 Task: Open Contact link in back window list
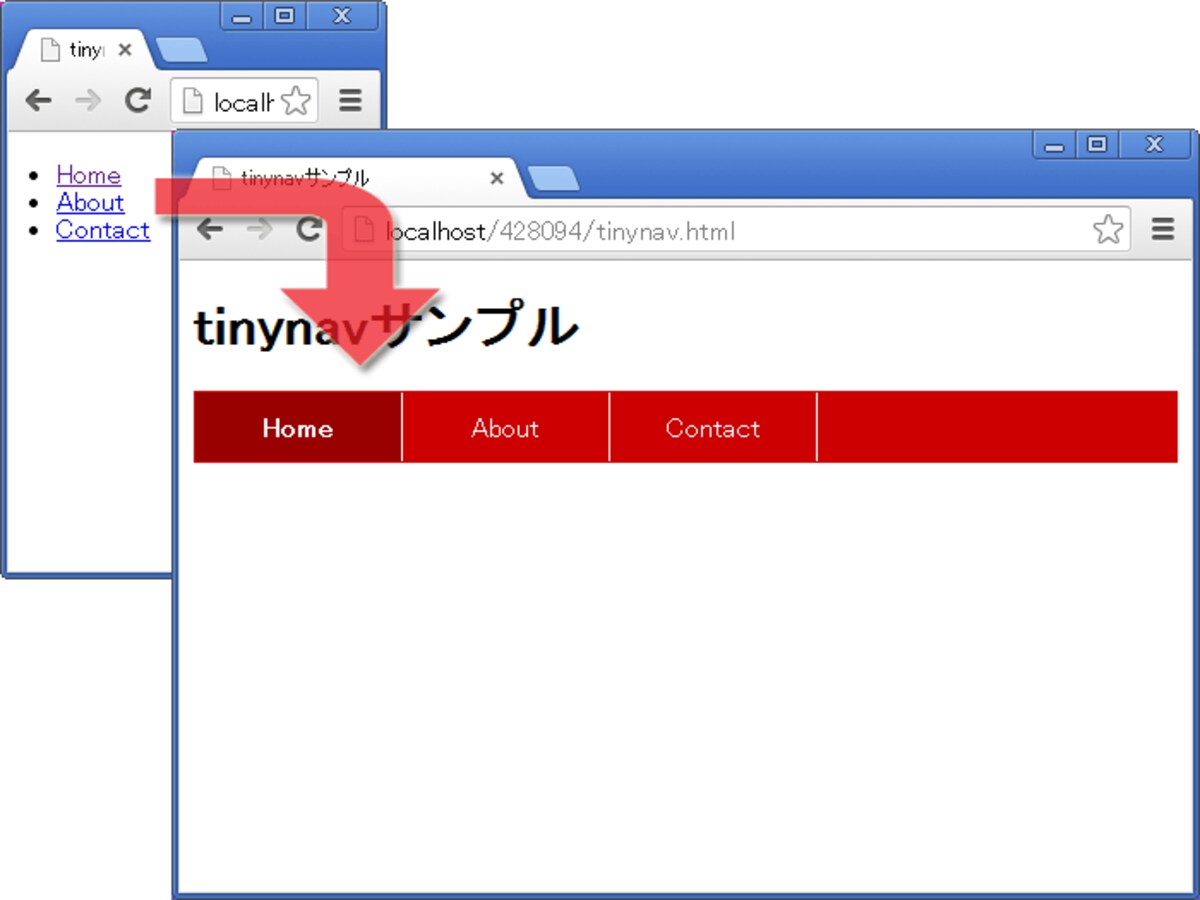[x=103, y=230]
